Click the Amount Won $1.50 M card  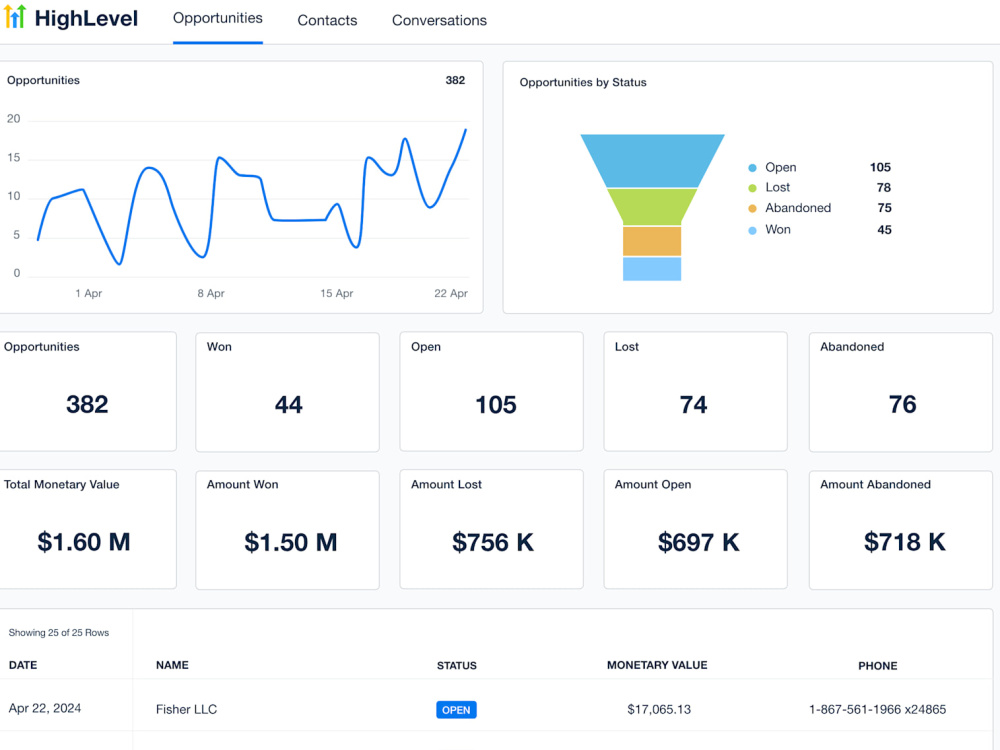coord(288,530)
